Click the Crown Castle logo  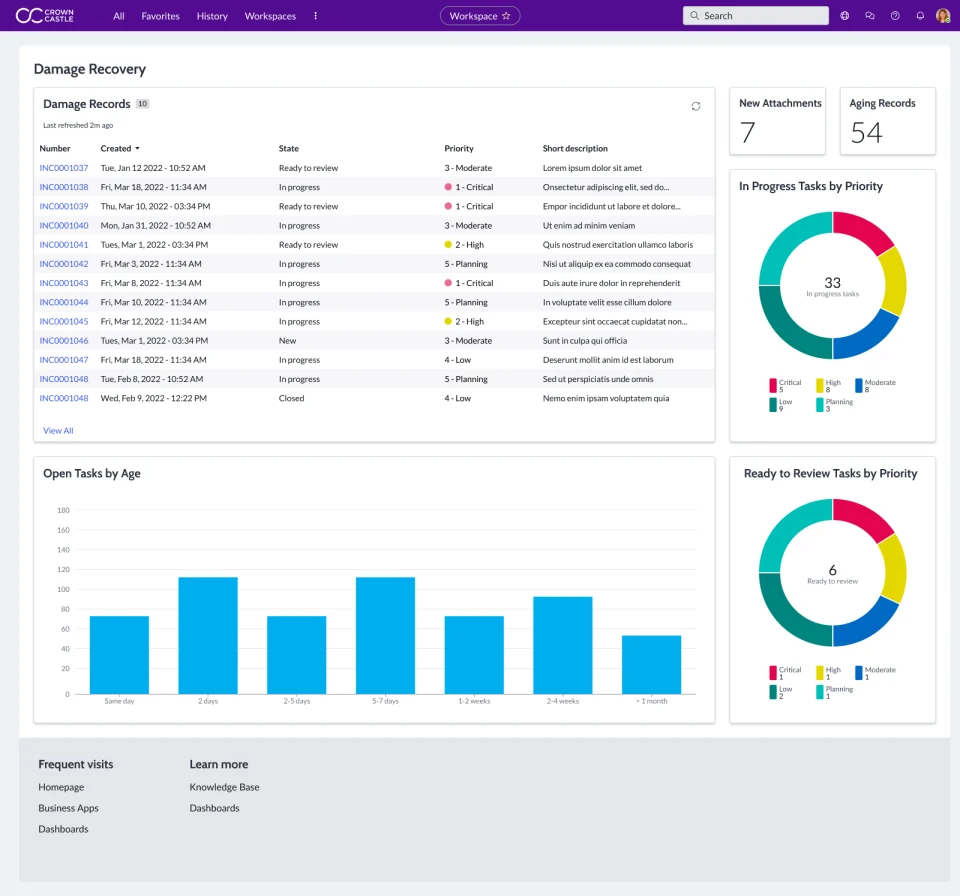pyautogui.click(x=44, y=15)
